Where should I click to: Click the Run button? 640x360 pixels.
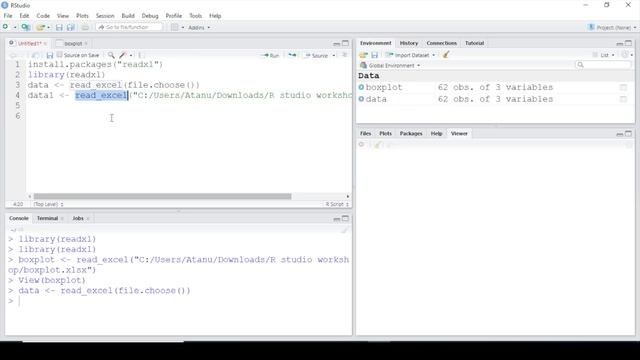pos(271,55)
